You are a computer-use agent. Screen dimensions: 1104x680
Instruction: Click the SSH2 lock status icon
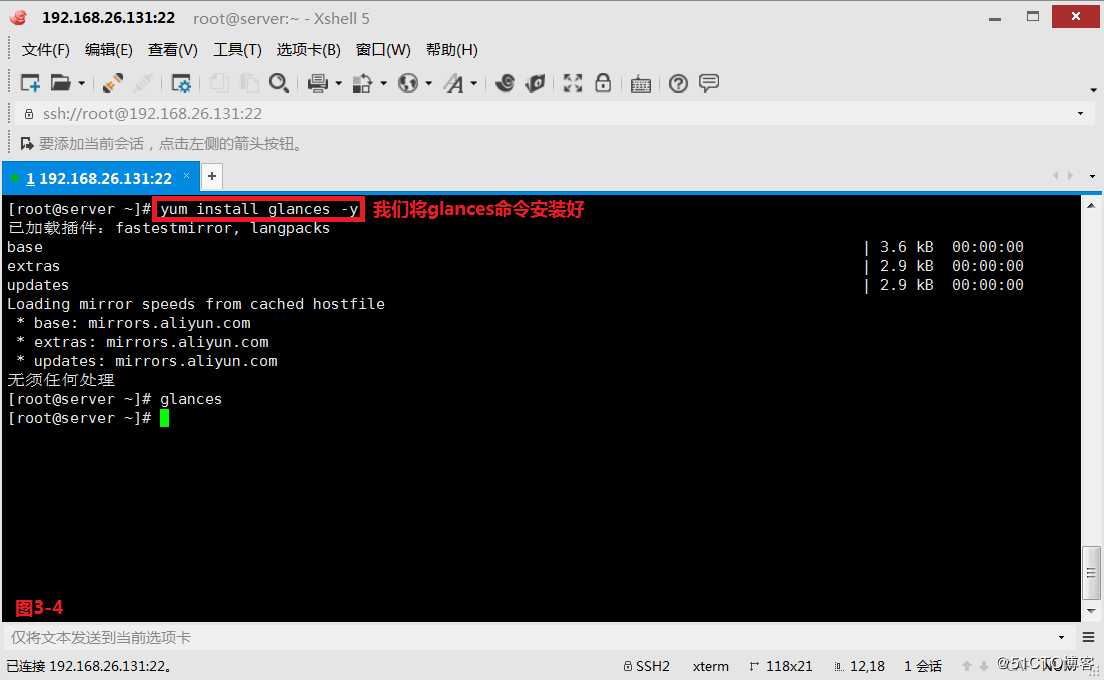[628, 666]
